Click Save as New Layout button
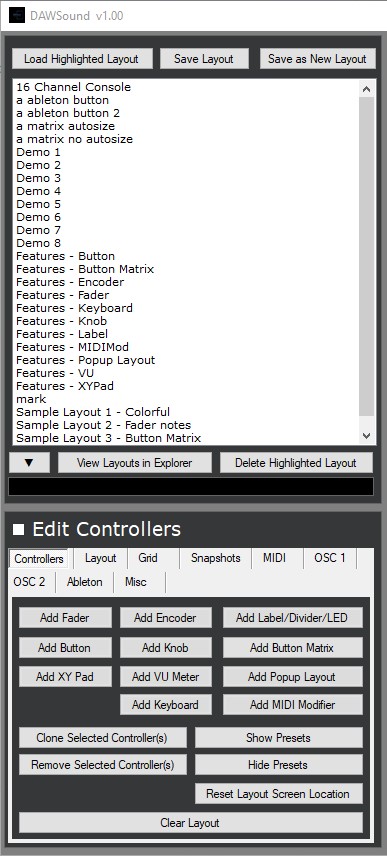Image resolution: width=387 pixels, height=856 pixels. click(x=317, y=59)
